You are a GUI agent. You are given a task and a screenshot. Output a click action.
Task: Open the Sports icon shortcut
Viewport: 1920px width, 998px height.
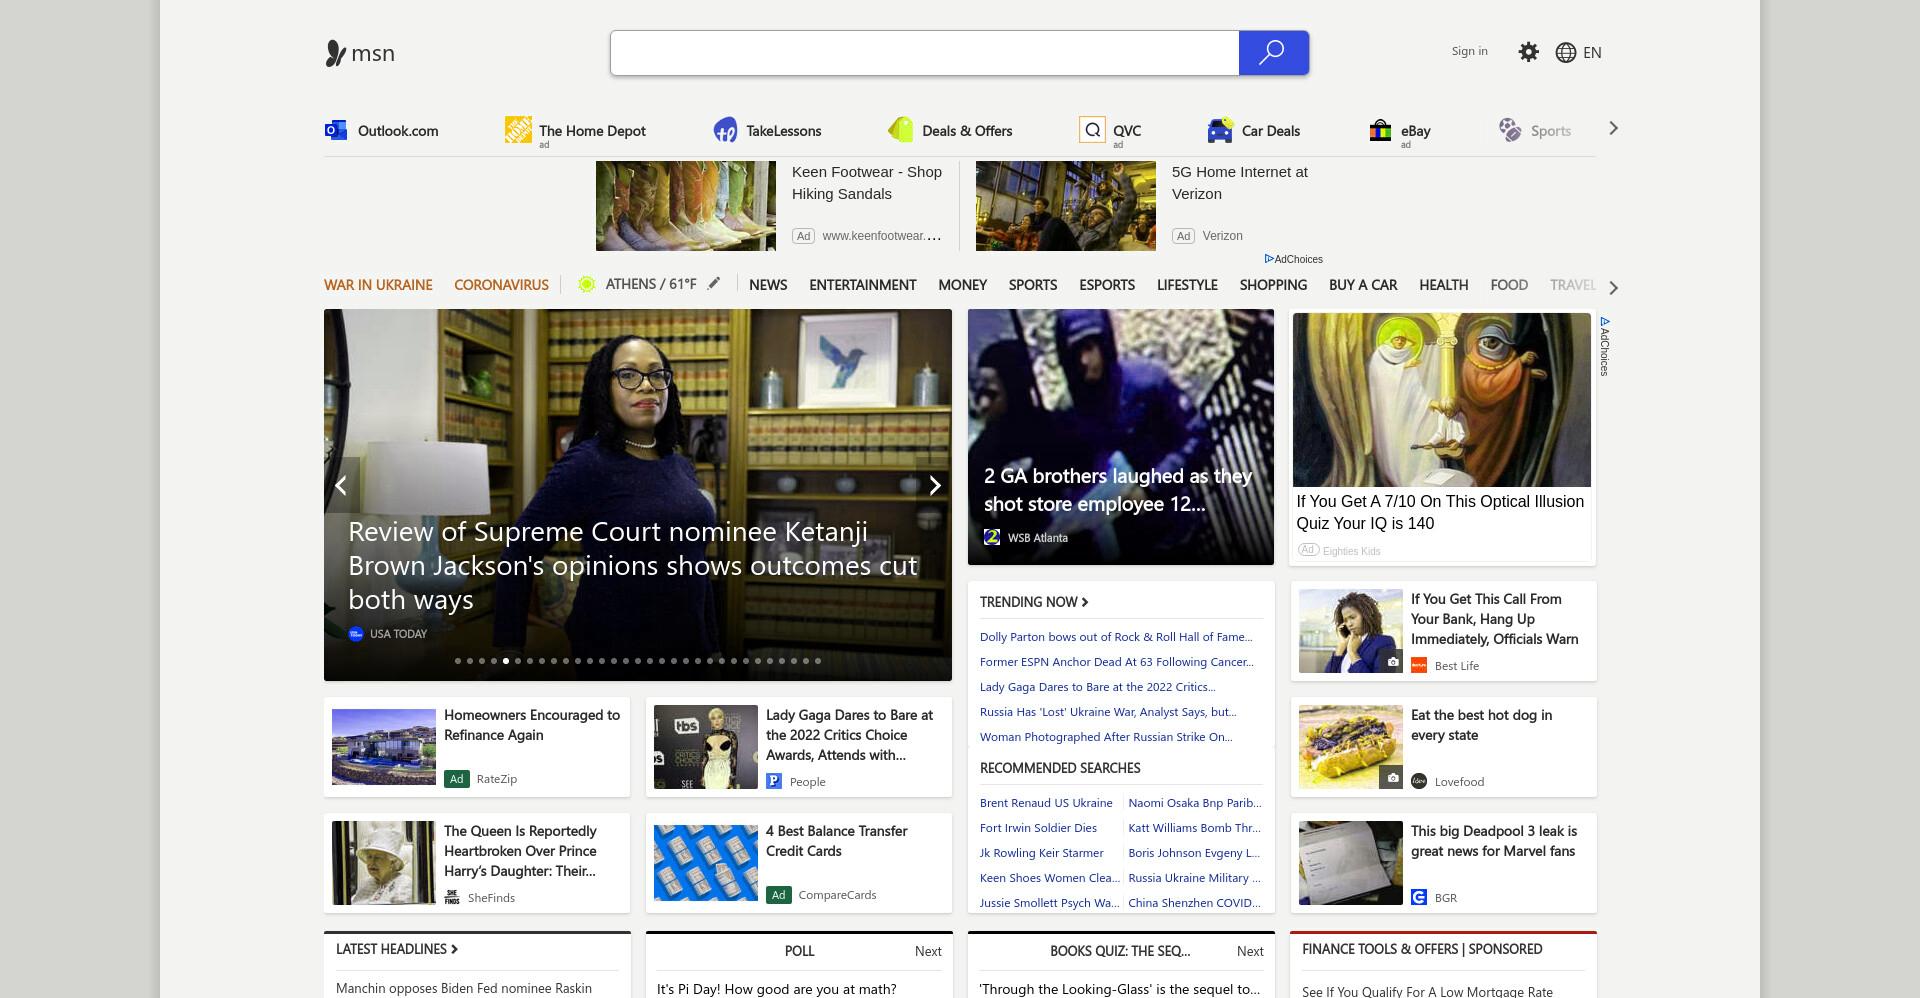(x=1509, y=130)
